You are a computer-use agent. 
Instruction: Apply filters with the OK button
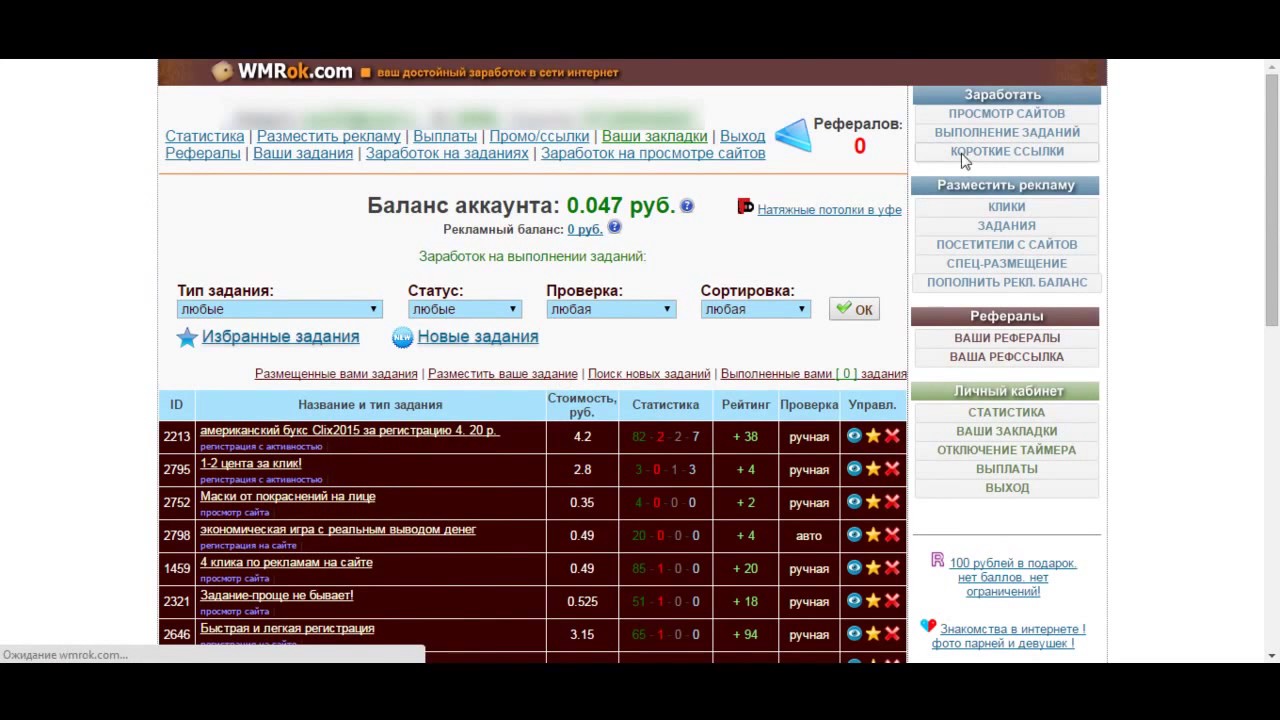click(854, 309)
